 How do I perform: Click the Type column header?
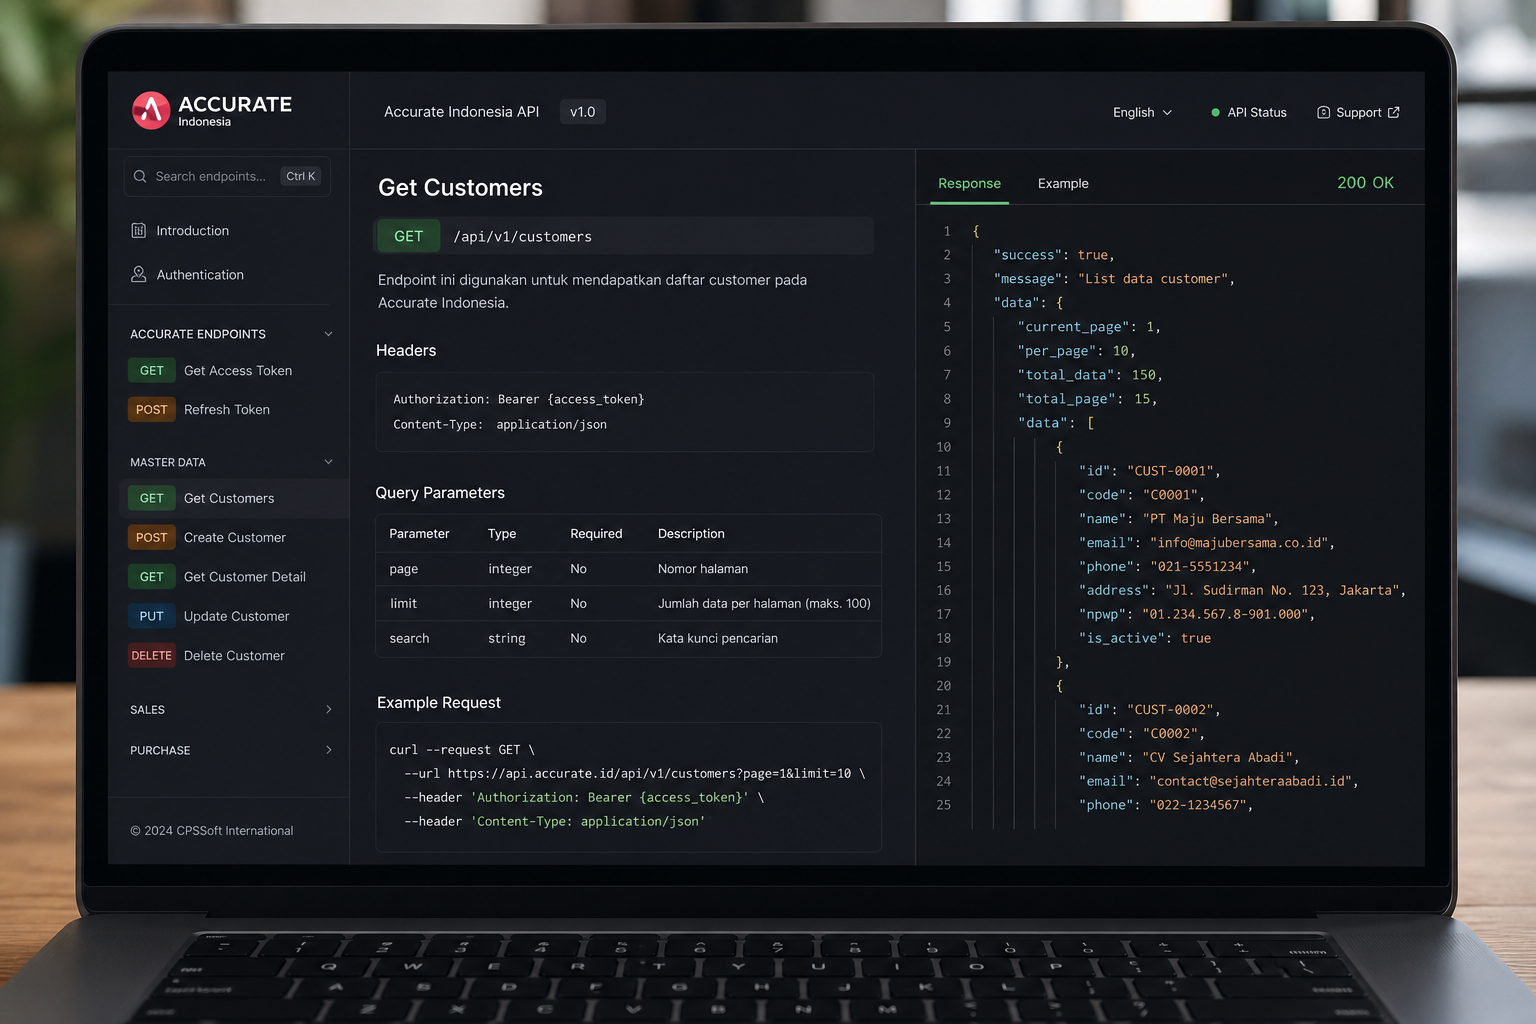pos(502,534)
